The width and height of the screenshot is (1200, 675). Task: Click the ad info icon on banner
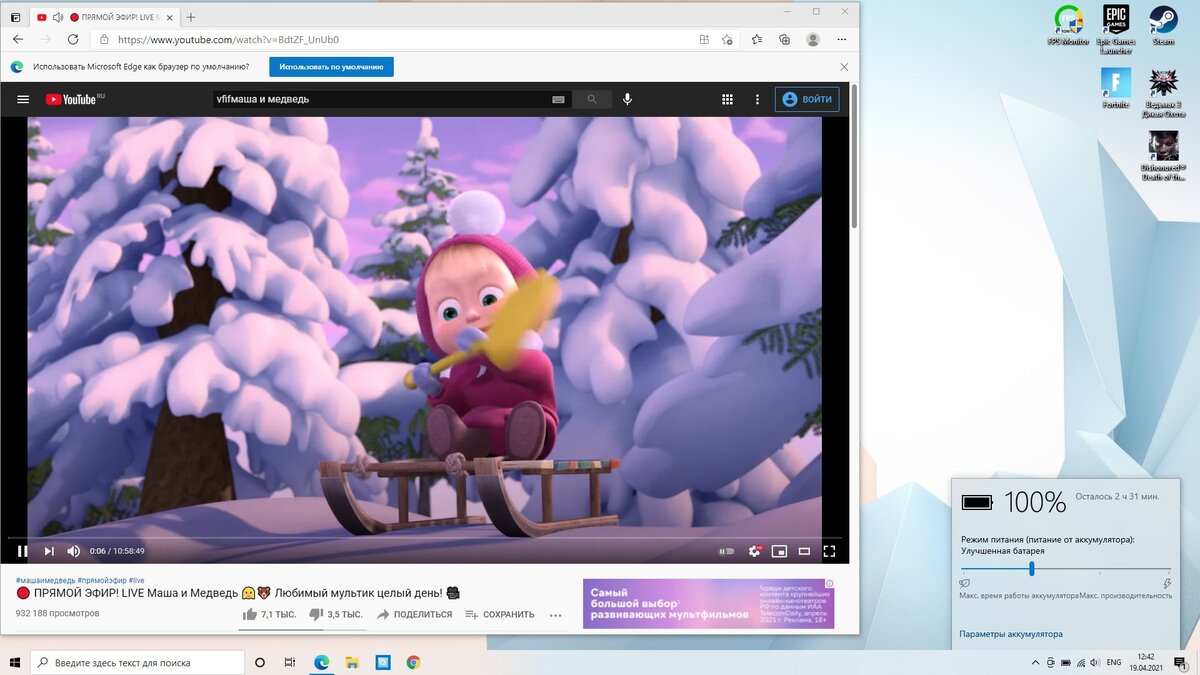click(829, 584)
